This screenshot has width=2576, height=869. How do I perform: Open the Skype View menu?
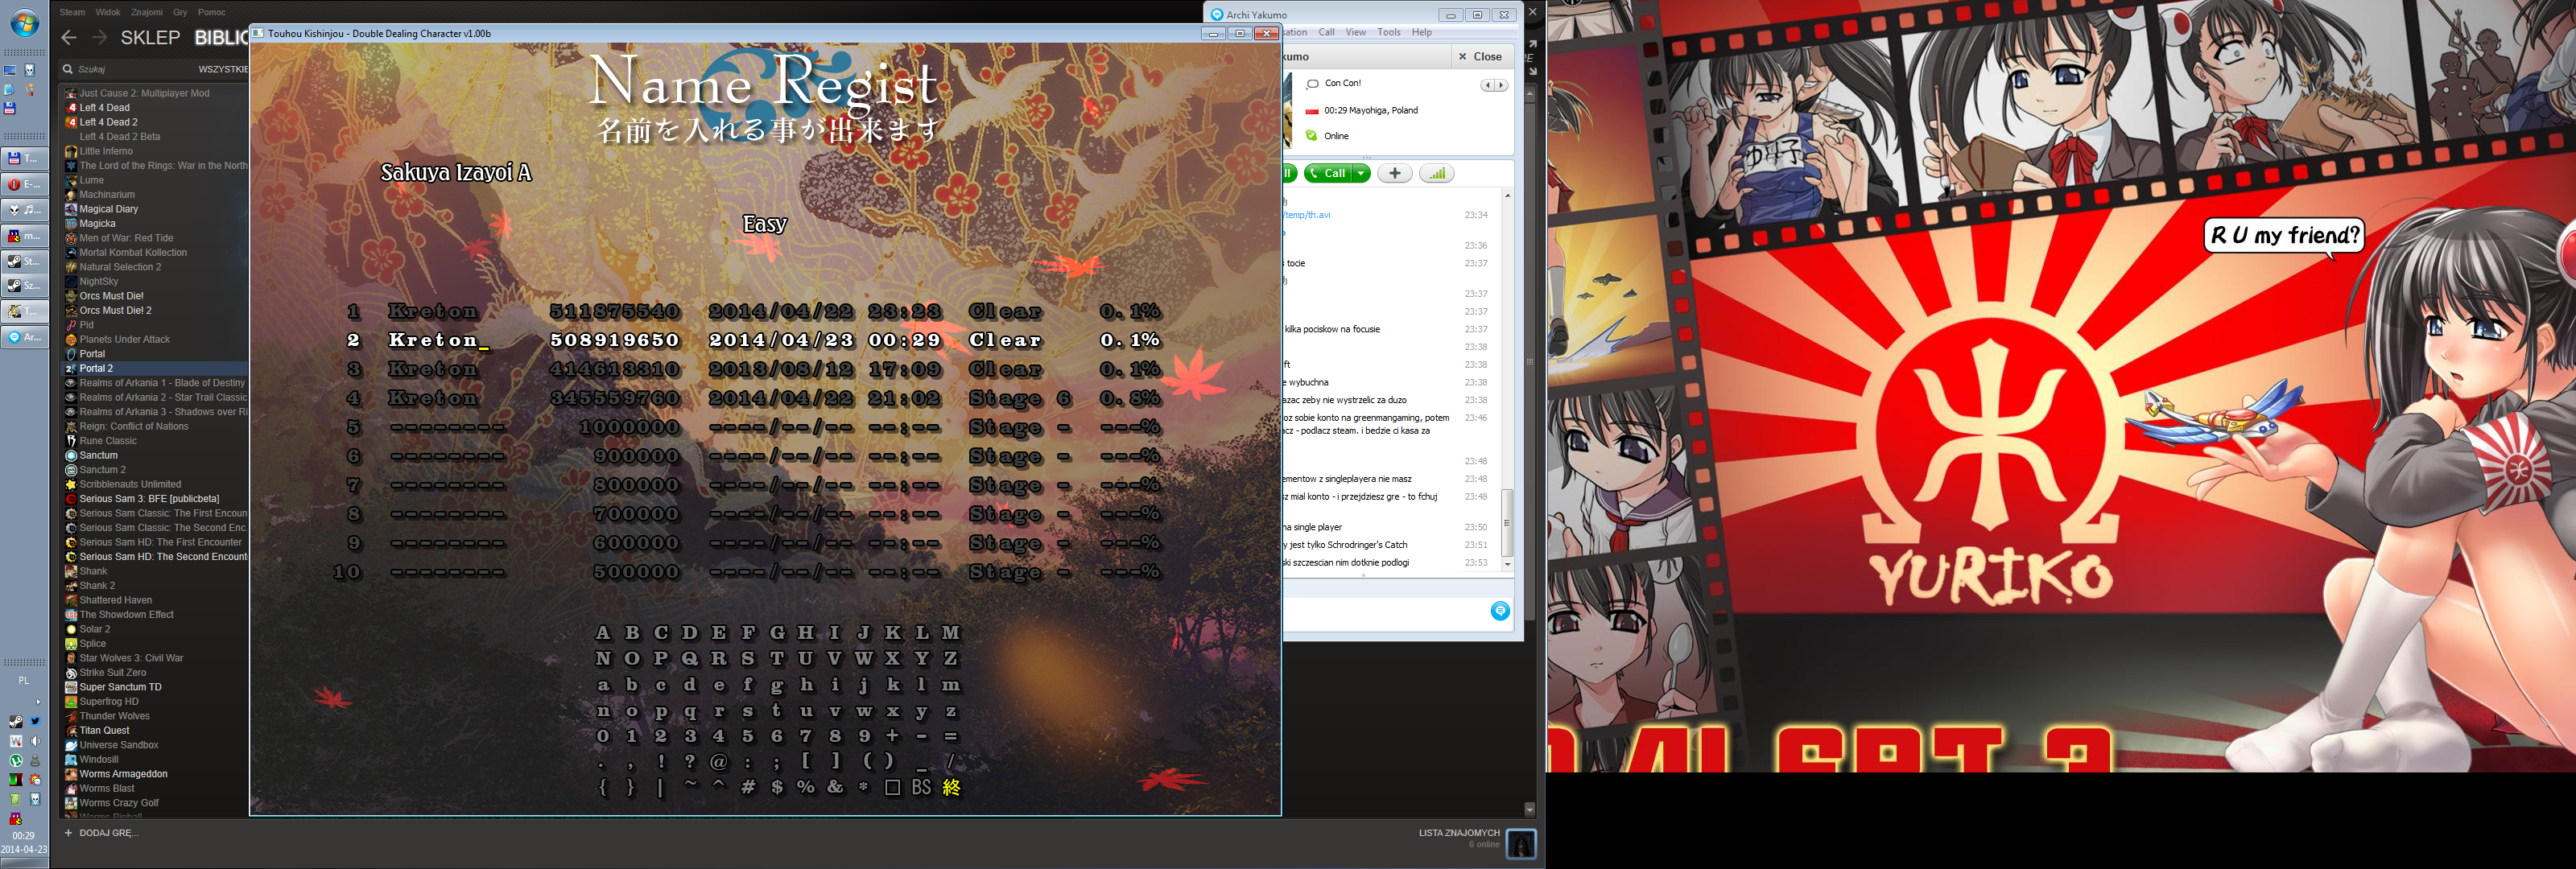(x=1355, y=32)
